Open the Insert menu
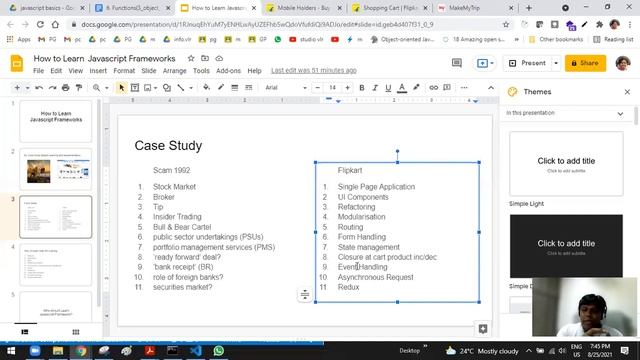This screenshot has width=640, height=360. [98, 71]
